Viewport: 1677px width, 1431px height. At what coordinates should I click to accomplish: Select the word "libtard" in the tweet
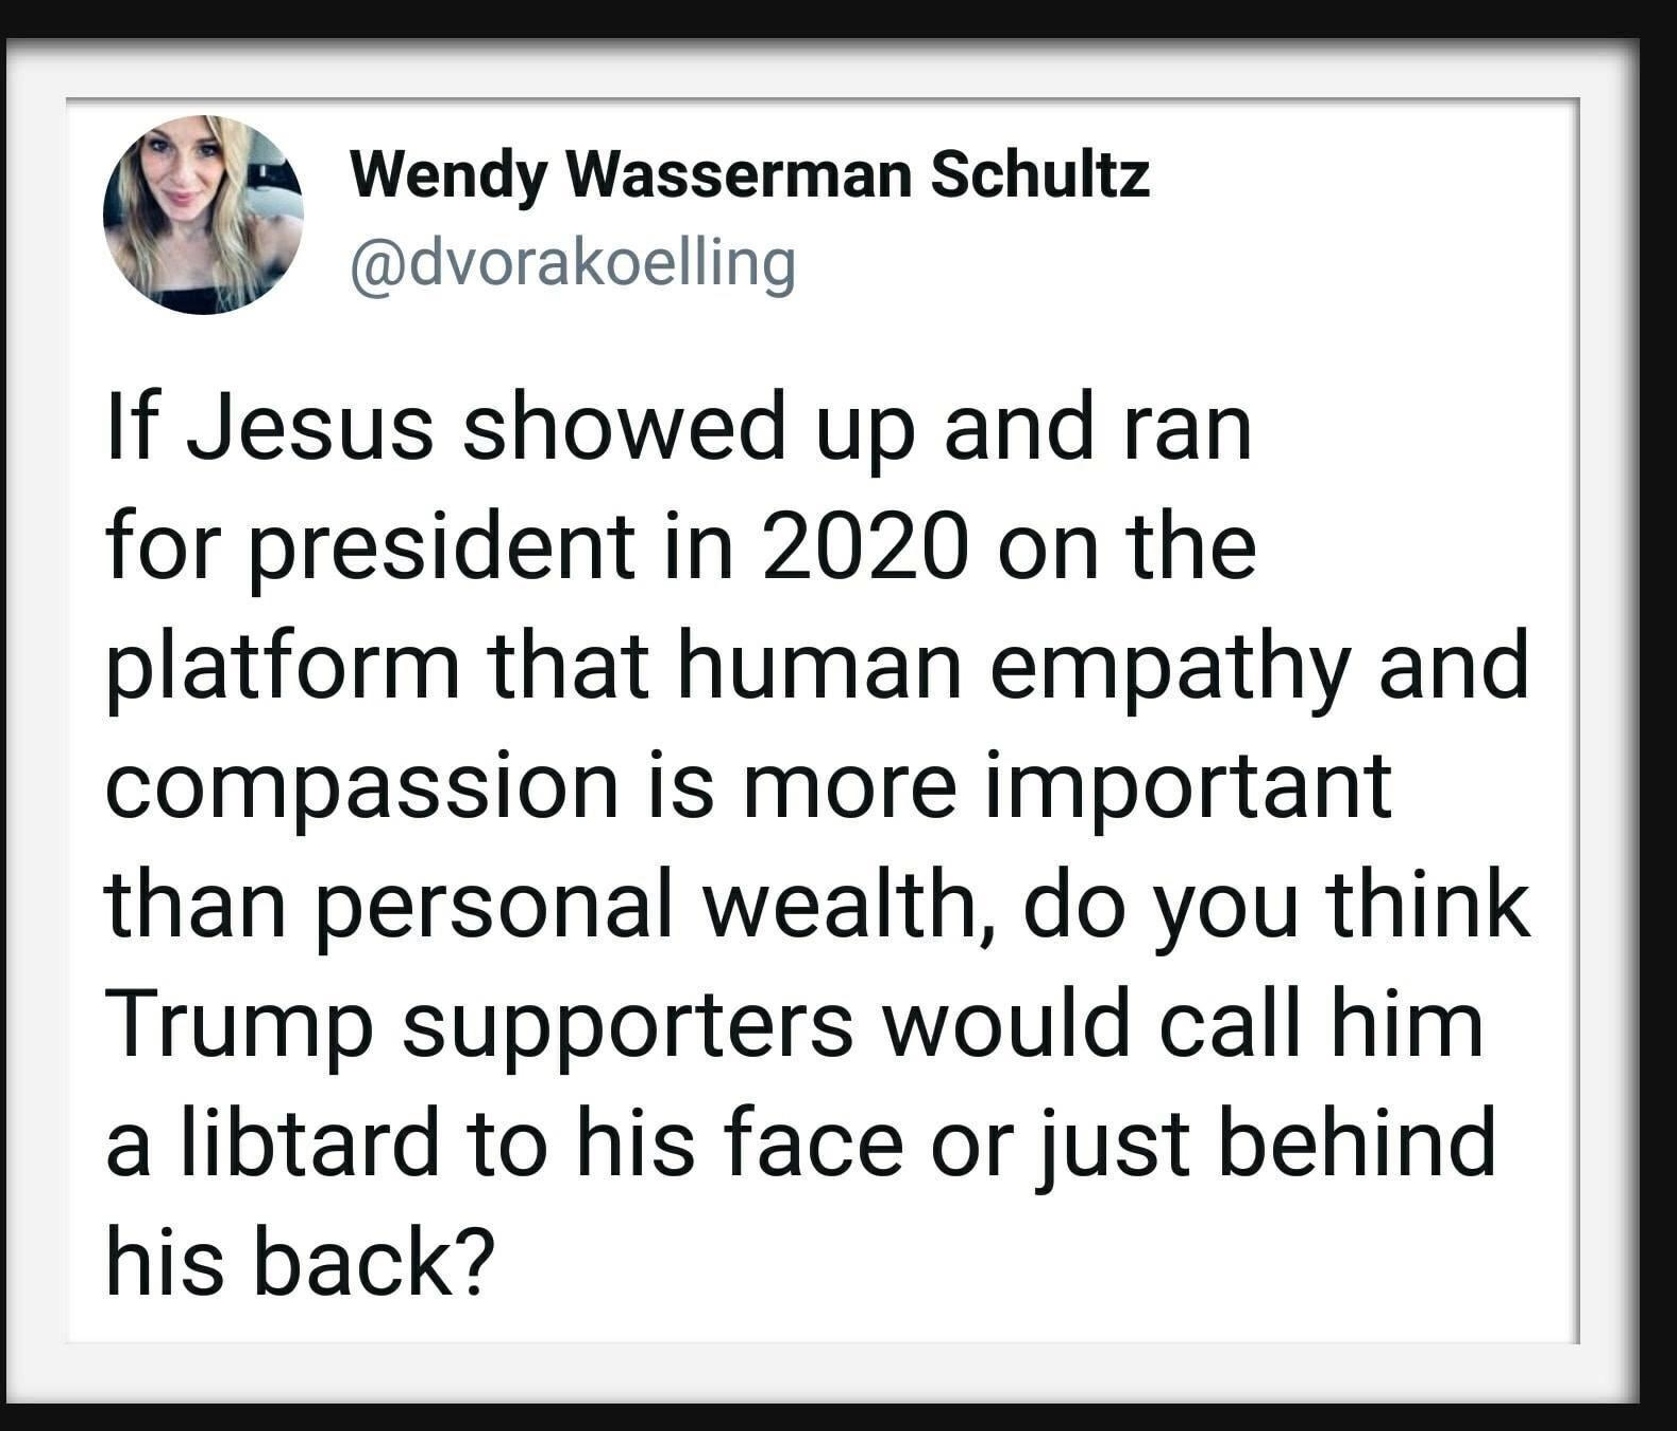click(x=310, y=1142)
